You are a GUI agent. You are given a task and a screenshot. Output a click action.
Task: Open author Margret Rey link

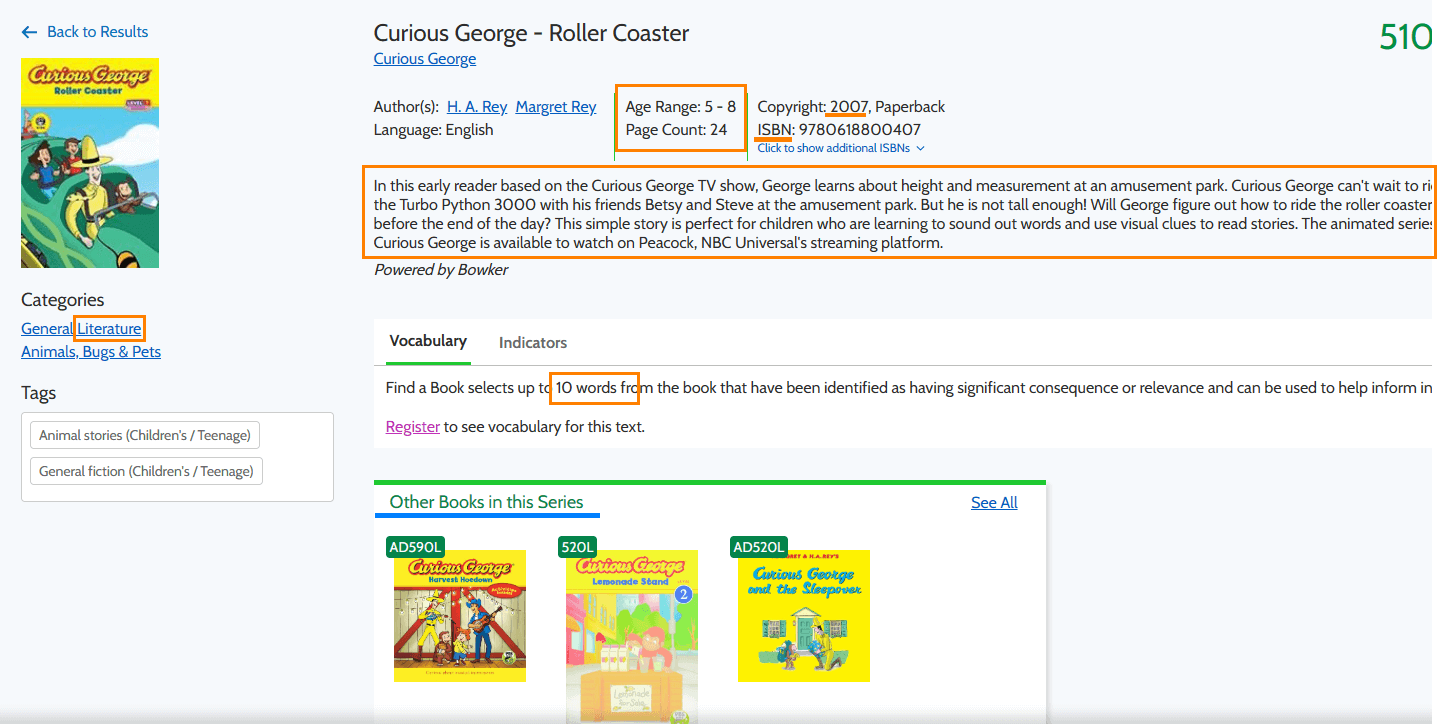click(556, 107)
